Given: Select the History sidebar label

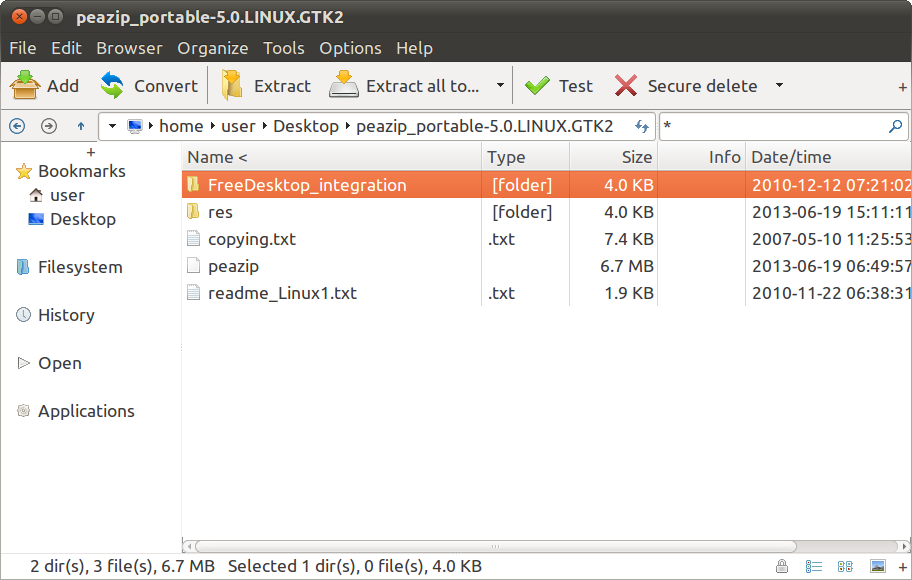Looking at the screenshot, I should click(66, 315).
